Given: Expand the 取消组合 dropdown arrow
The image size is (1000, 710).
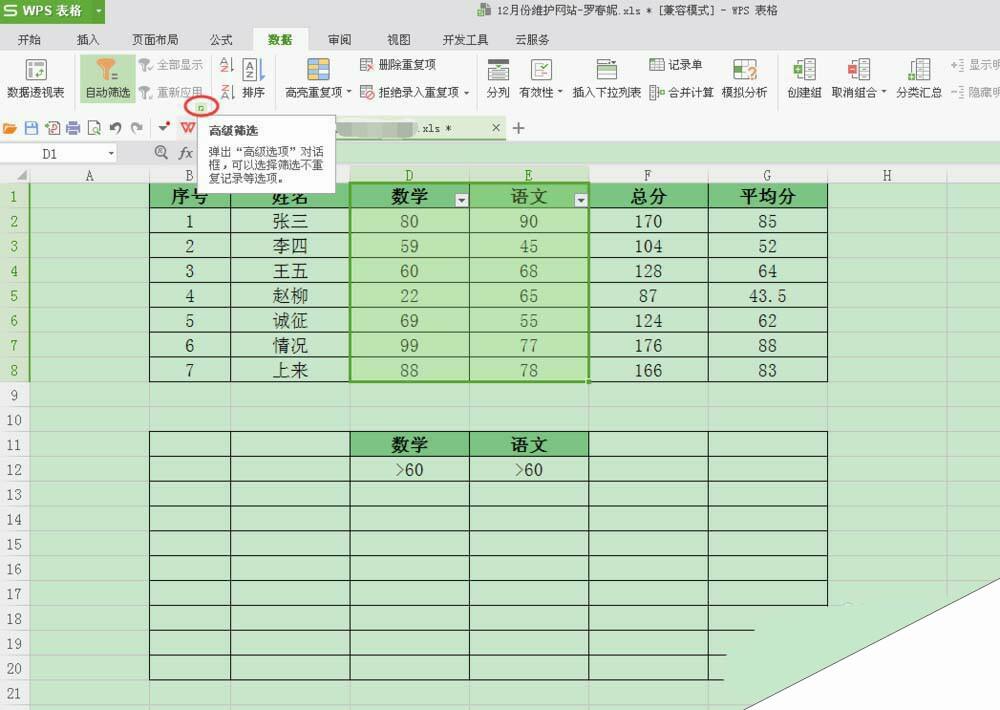Looking at the screenshot, I should point(884,92).
